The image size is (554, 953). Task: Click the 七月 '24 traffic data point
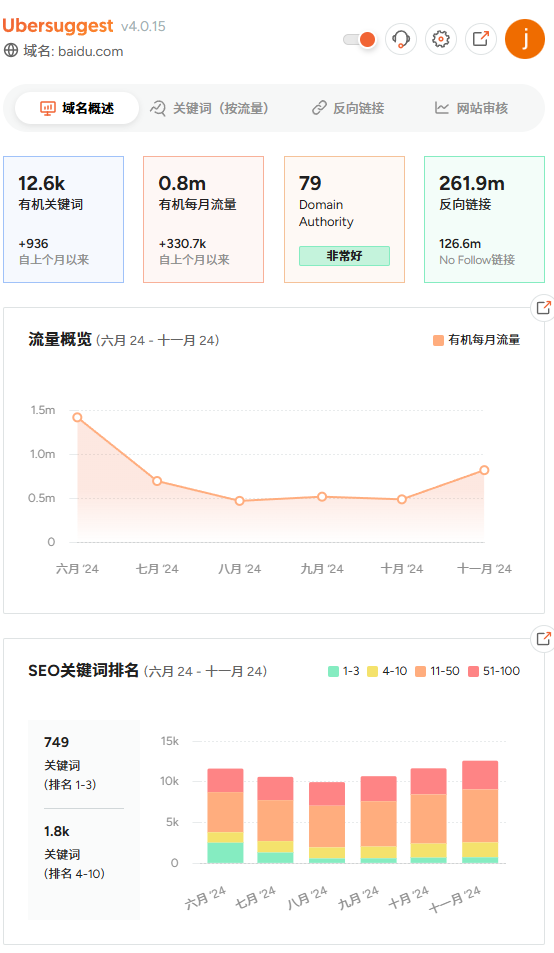pyautogui.click(x=157, y=481)
